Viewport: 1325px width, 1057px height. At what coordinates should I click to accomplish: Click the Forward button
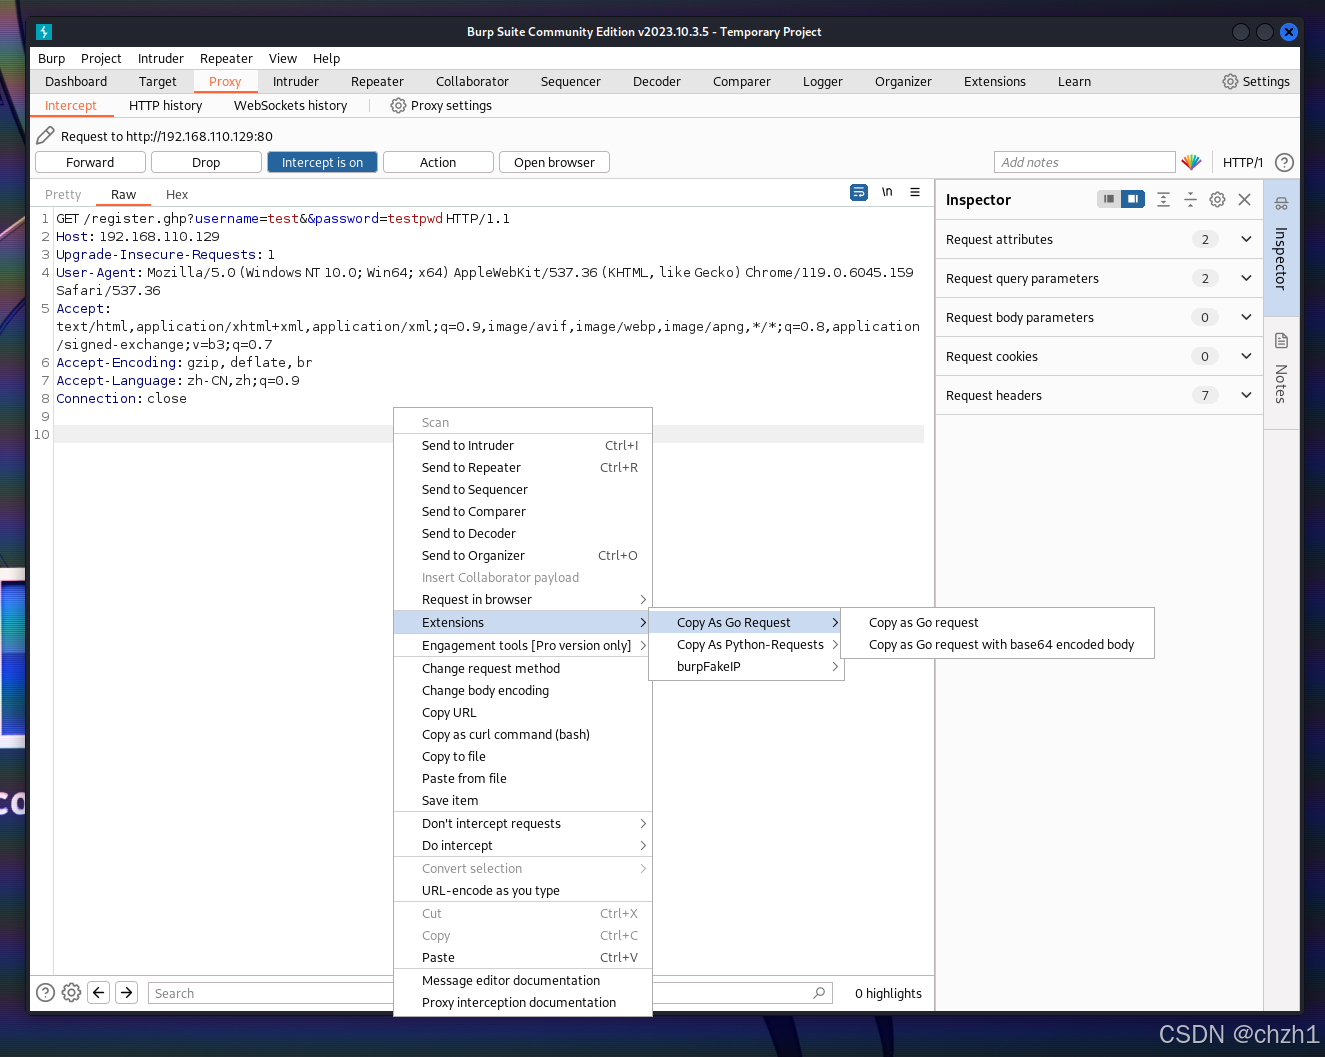(90, 162)
